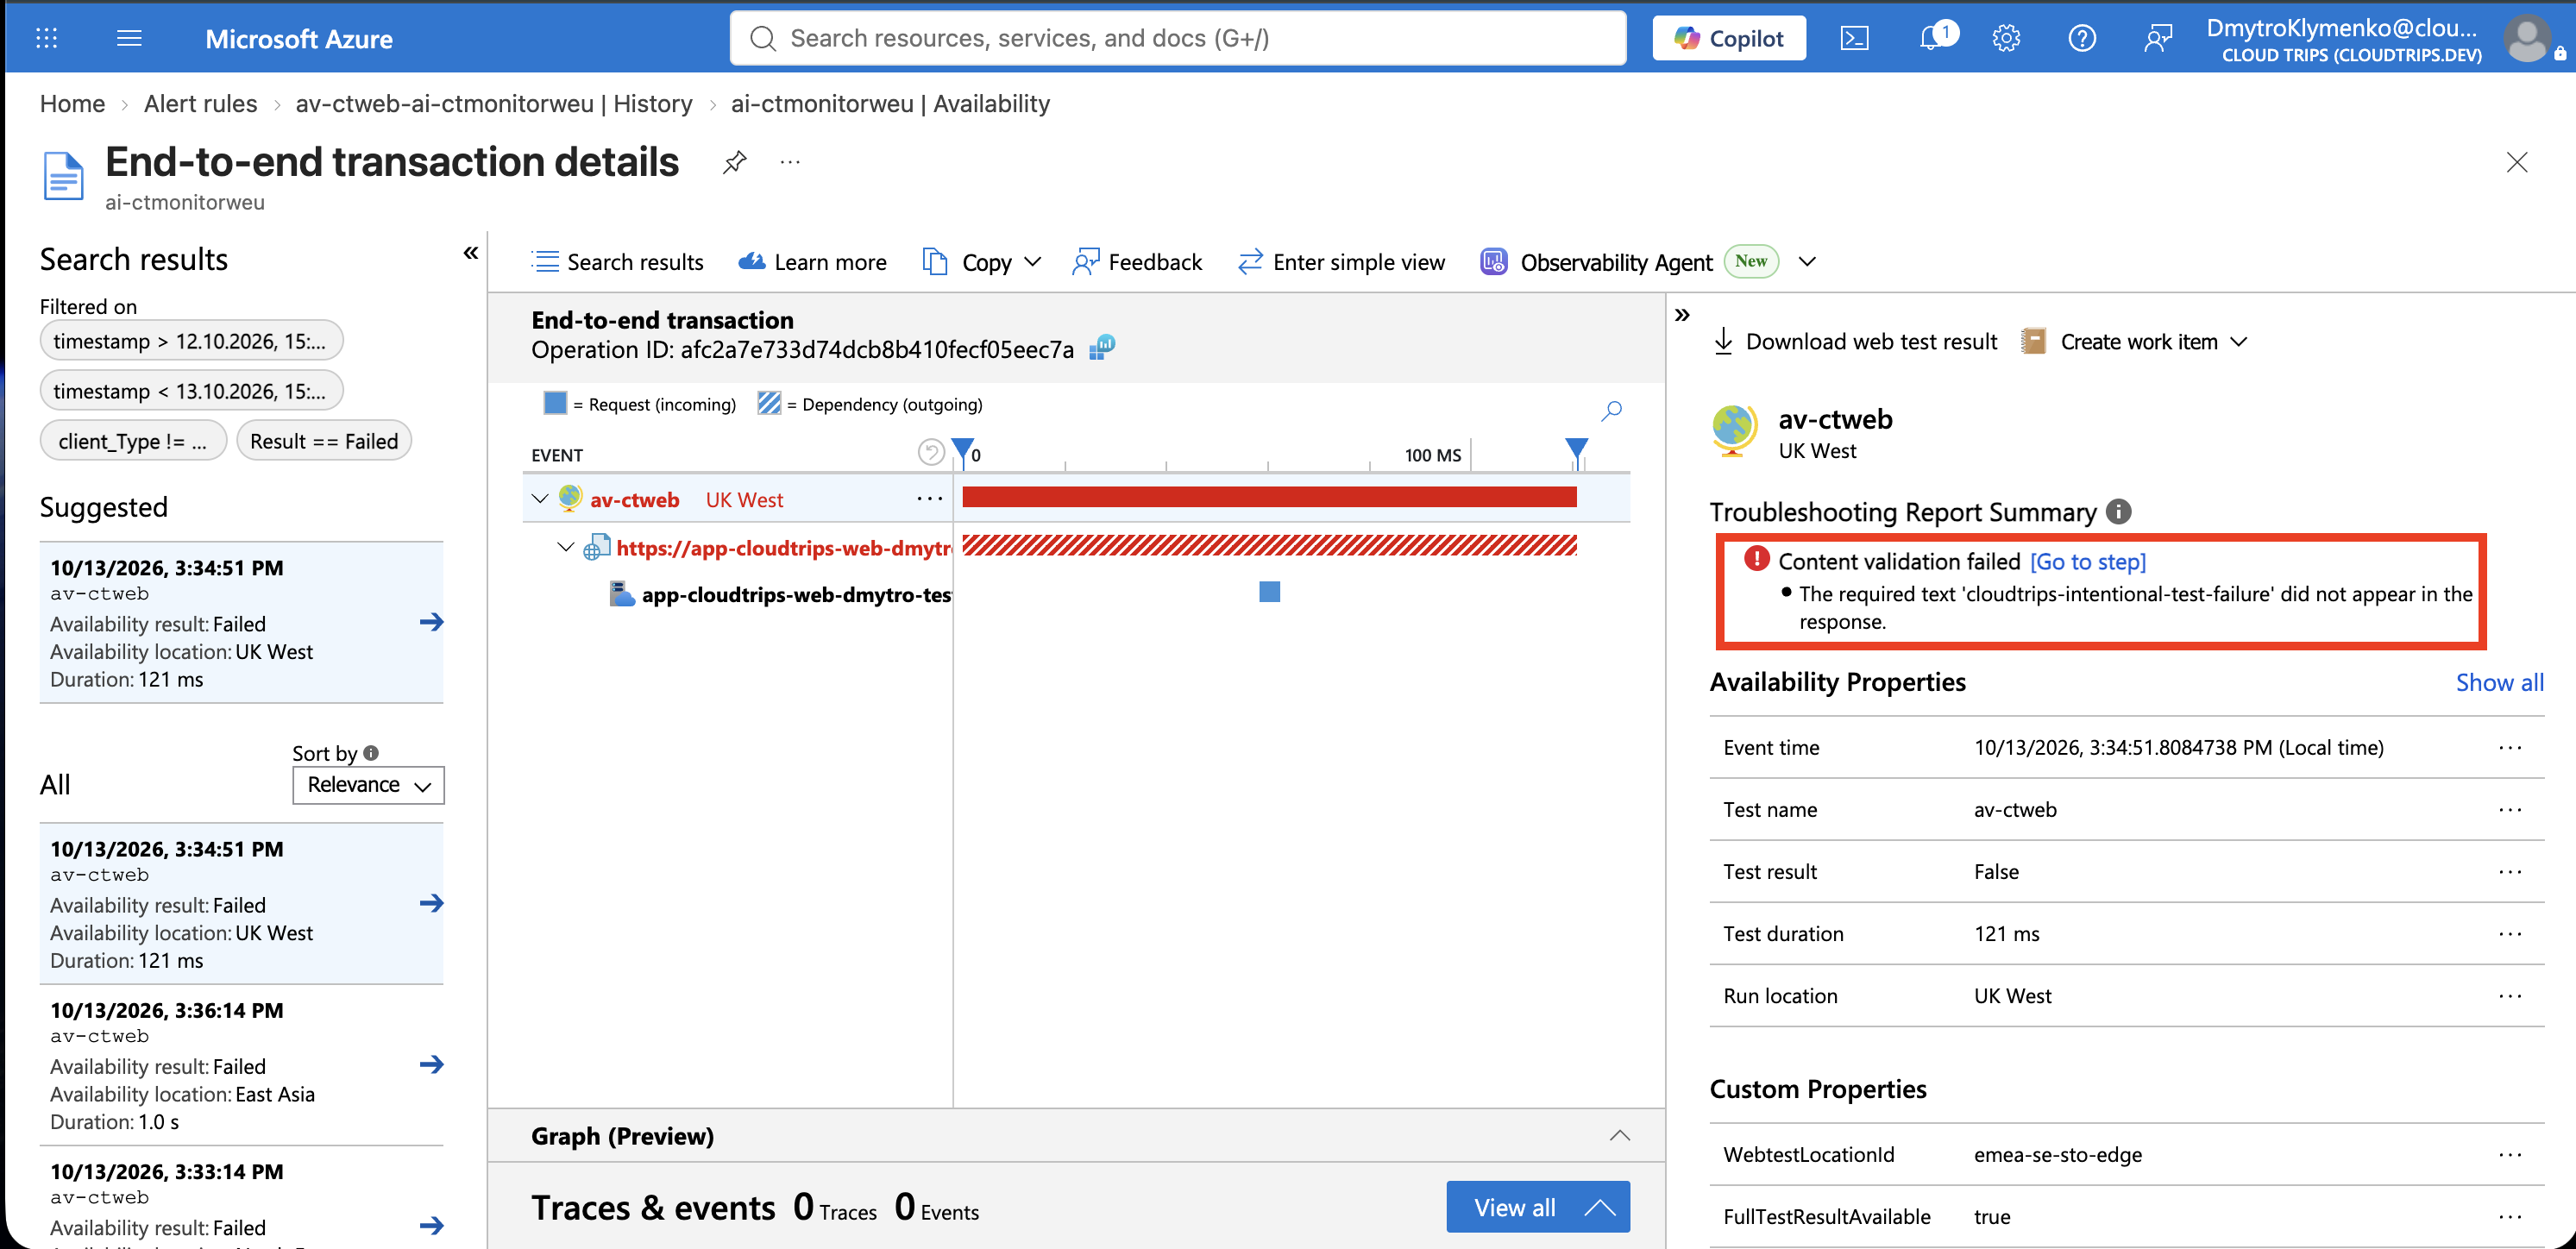Open account profile avatar
2576x1249 pixels.
2527,39
